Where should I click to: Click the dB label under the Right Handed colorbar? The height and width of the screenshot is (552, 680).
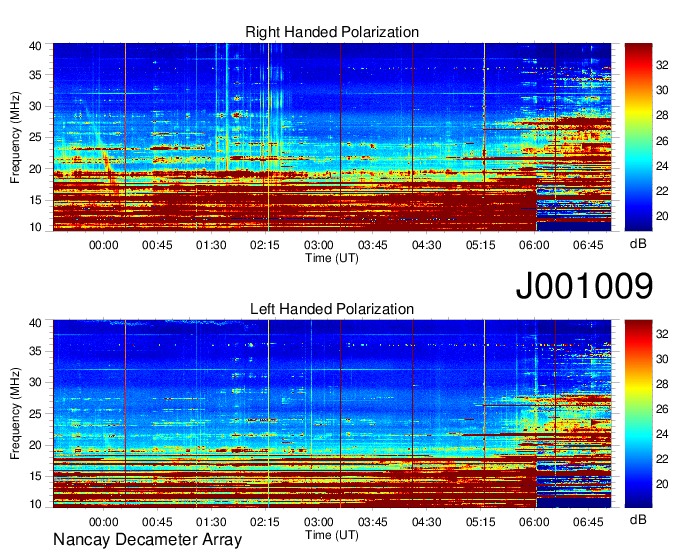pos(638,244)
